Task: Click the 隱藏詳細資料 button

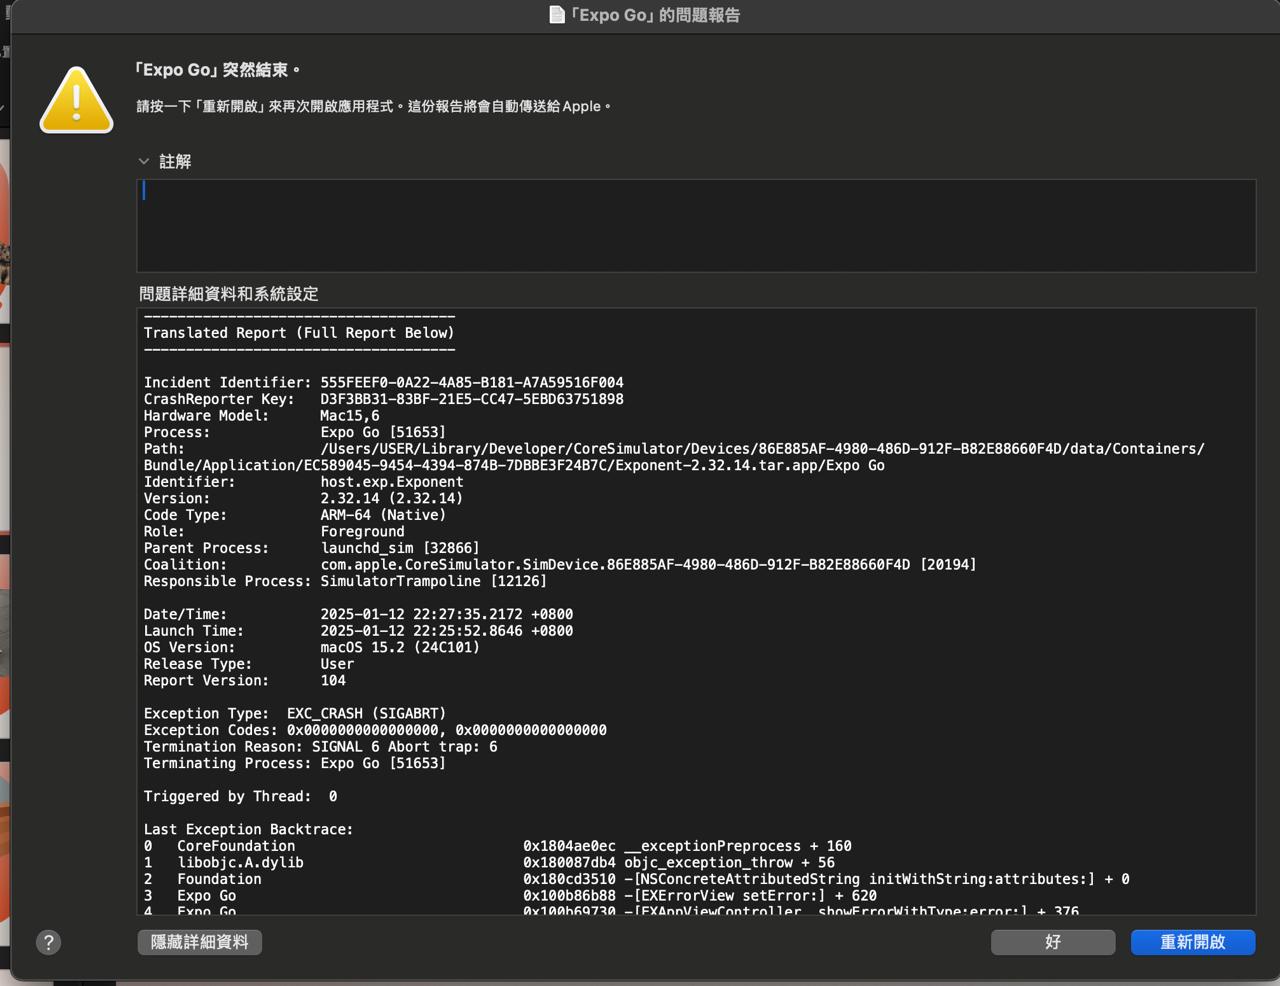Action: pyautogui.click(x=199, y=942)
